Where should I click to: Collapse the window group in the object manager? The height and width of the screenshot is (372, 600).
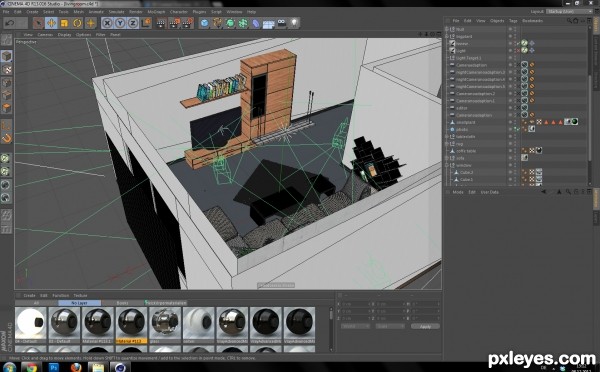[x=447, y=165]
